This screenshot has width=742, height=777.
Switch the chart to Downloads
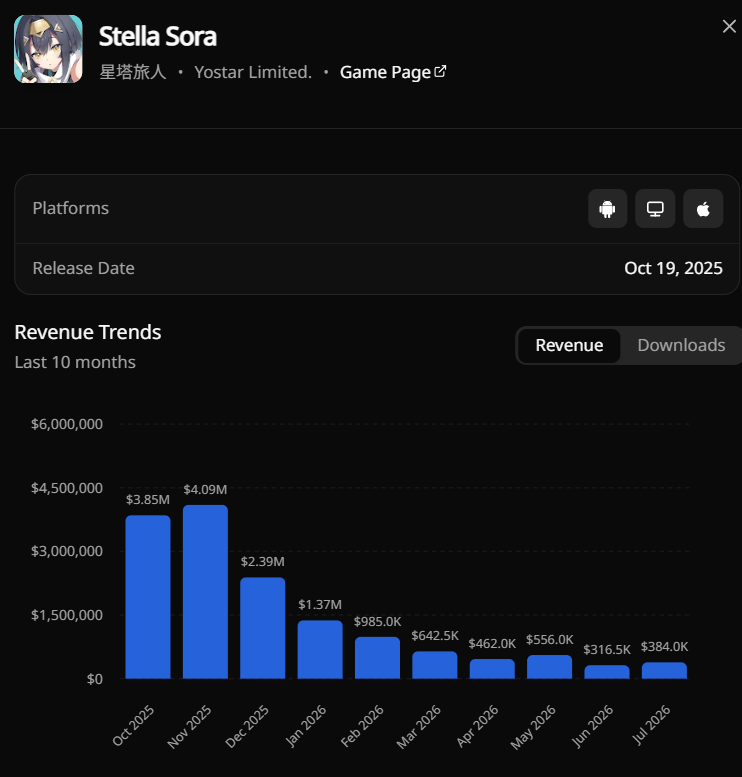[x=681, y=345]
